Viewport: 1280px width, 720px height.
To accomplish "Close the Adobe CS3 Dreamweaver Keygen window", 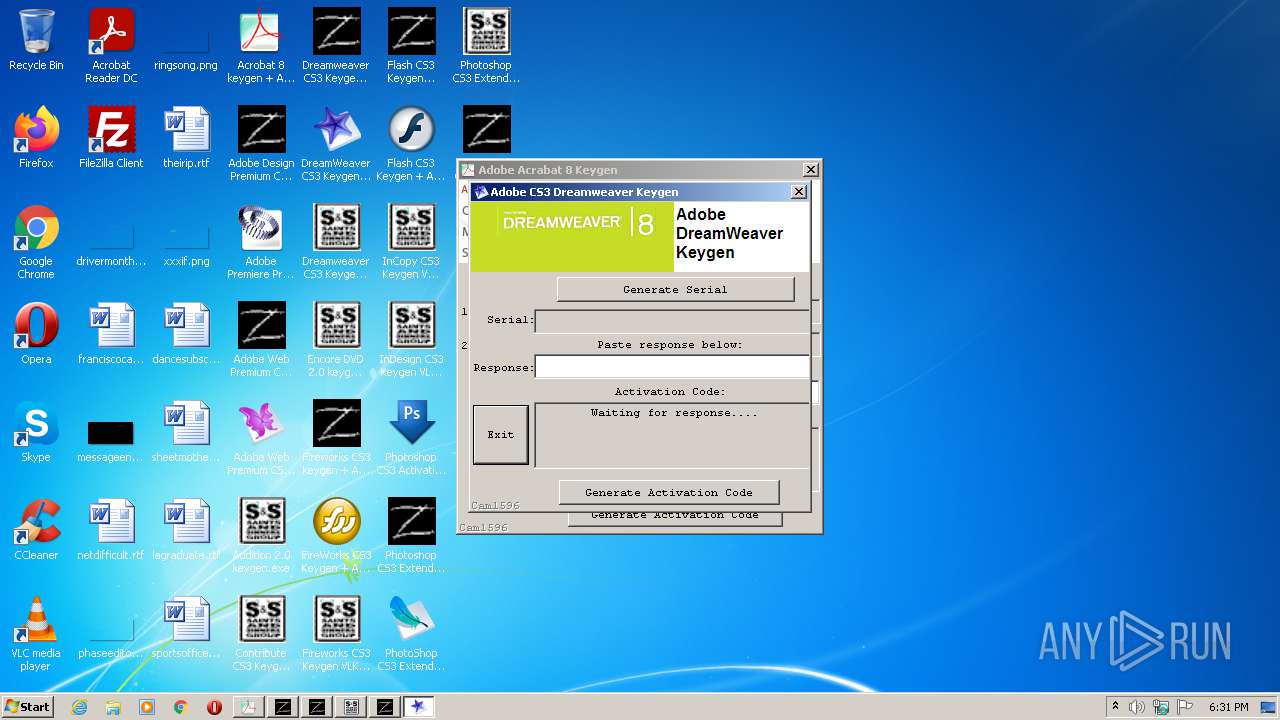I will click(x=798, y=192).
